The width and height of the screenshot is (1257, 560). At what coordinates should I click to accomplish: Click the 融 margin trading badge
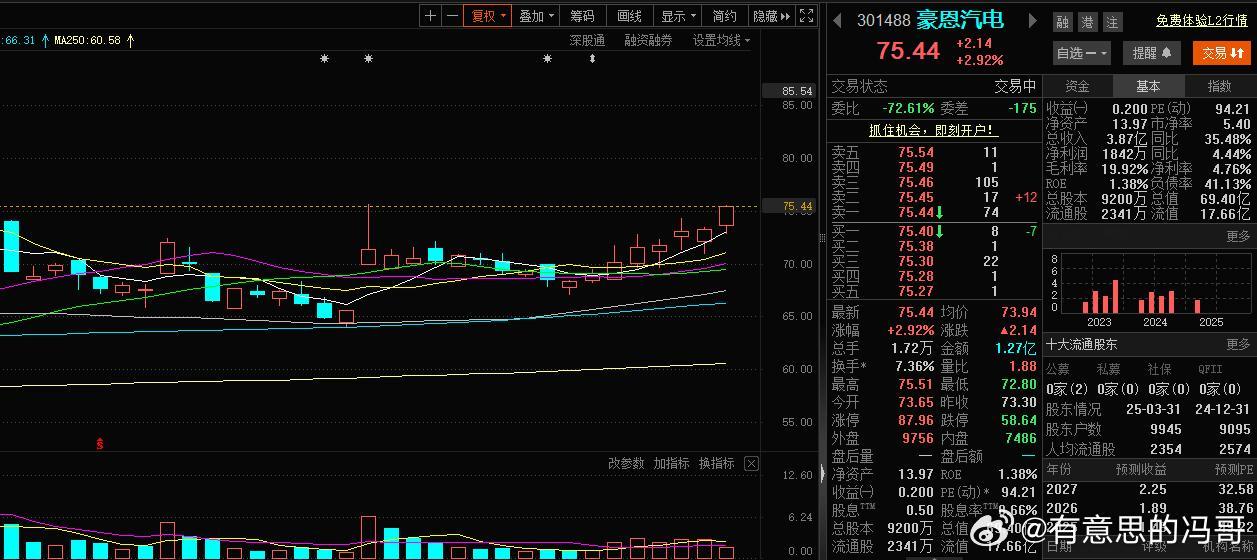click(1062, 22)
